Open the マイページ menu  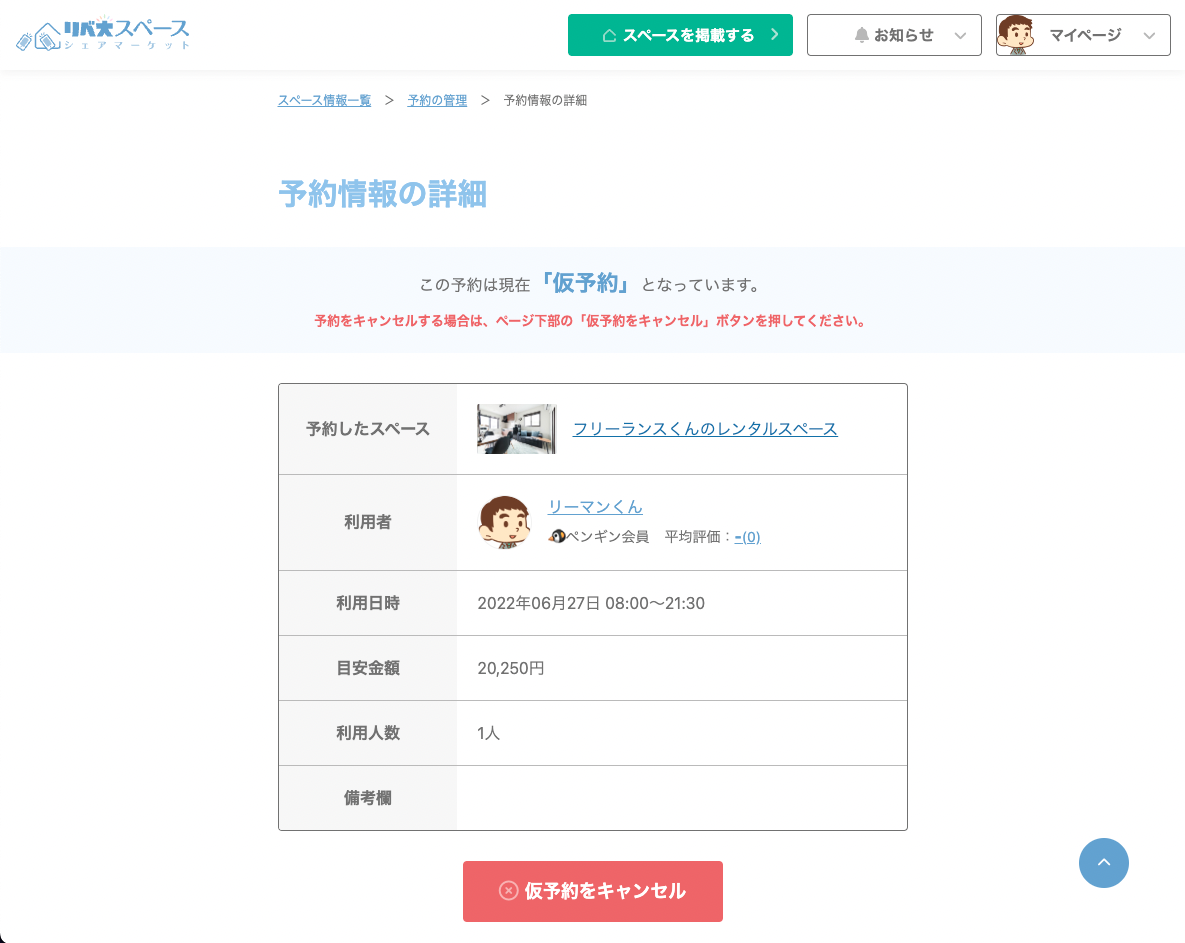coord(1084,35)
